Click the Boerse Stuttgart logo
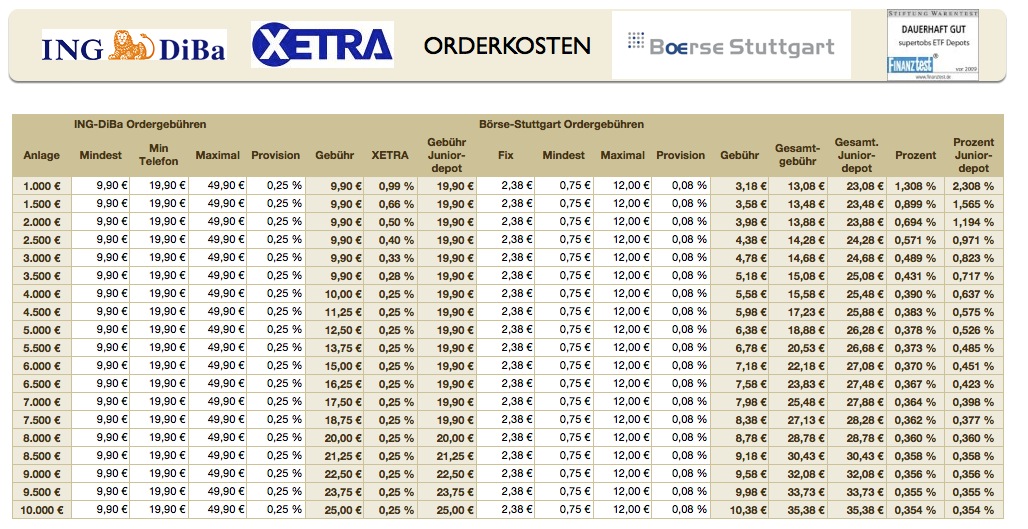 pyautogui.click(x=731, y=45)
